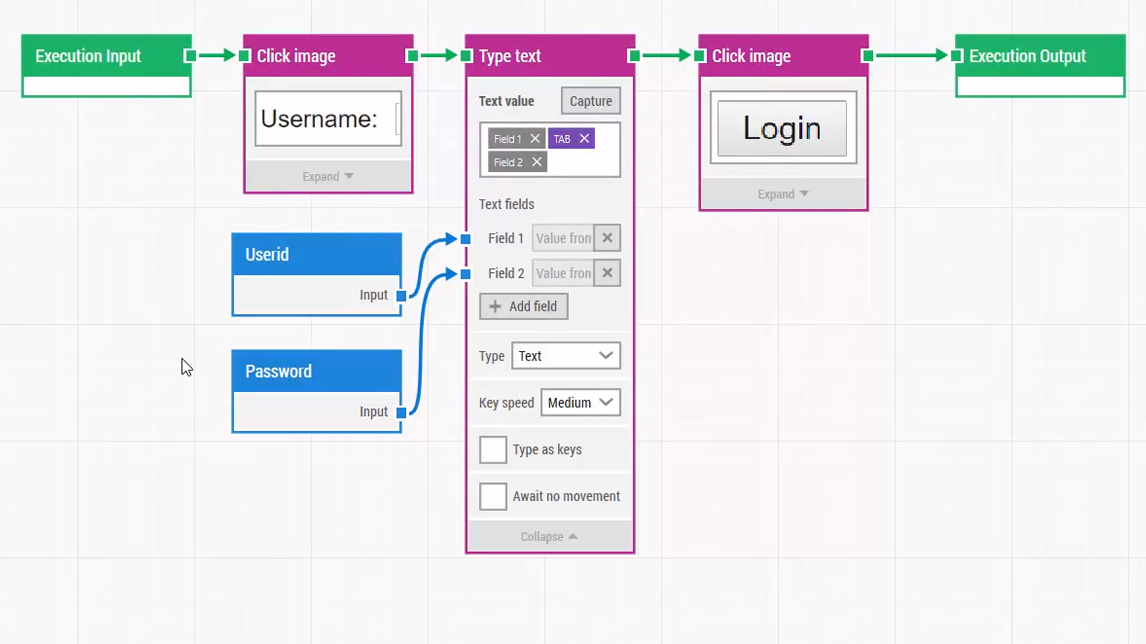Click the blue output port on the Password block
This screenshot has width=1146, height=644.
point(401,411)
